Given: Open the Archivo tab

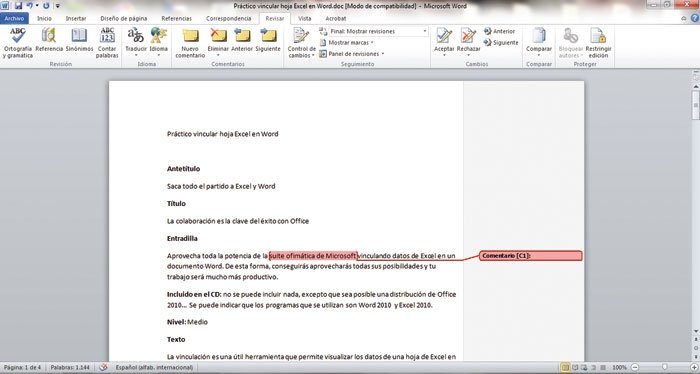Looking at the screenshot, I should [x=14, y=18].
